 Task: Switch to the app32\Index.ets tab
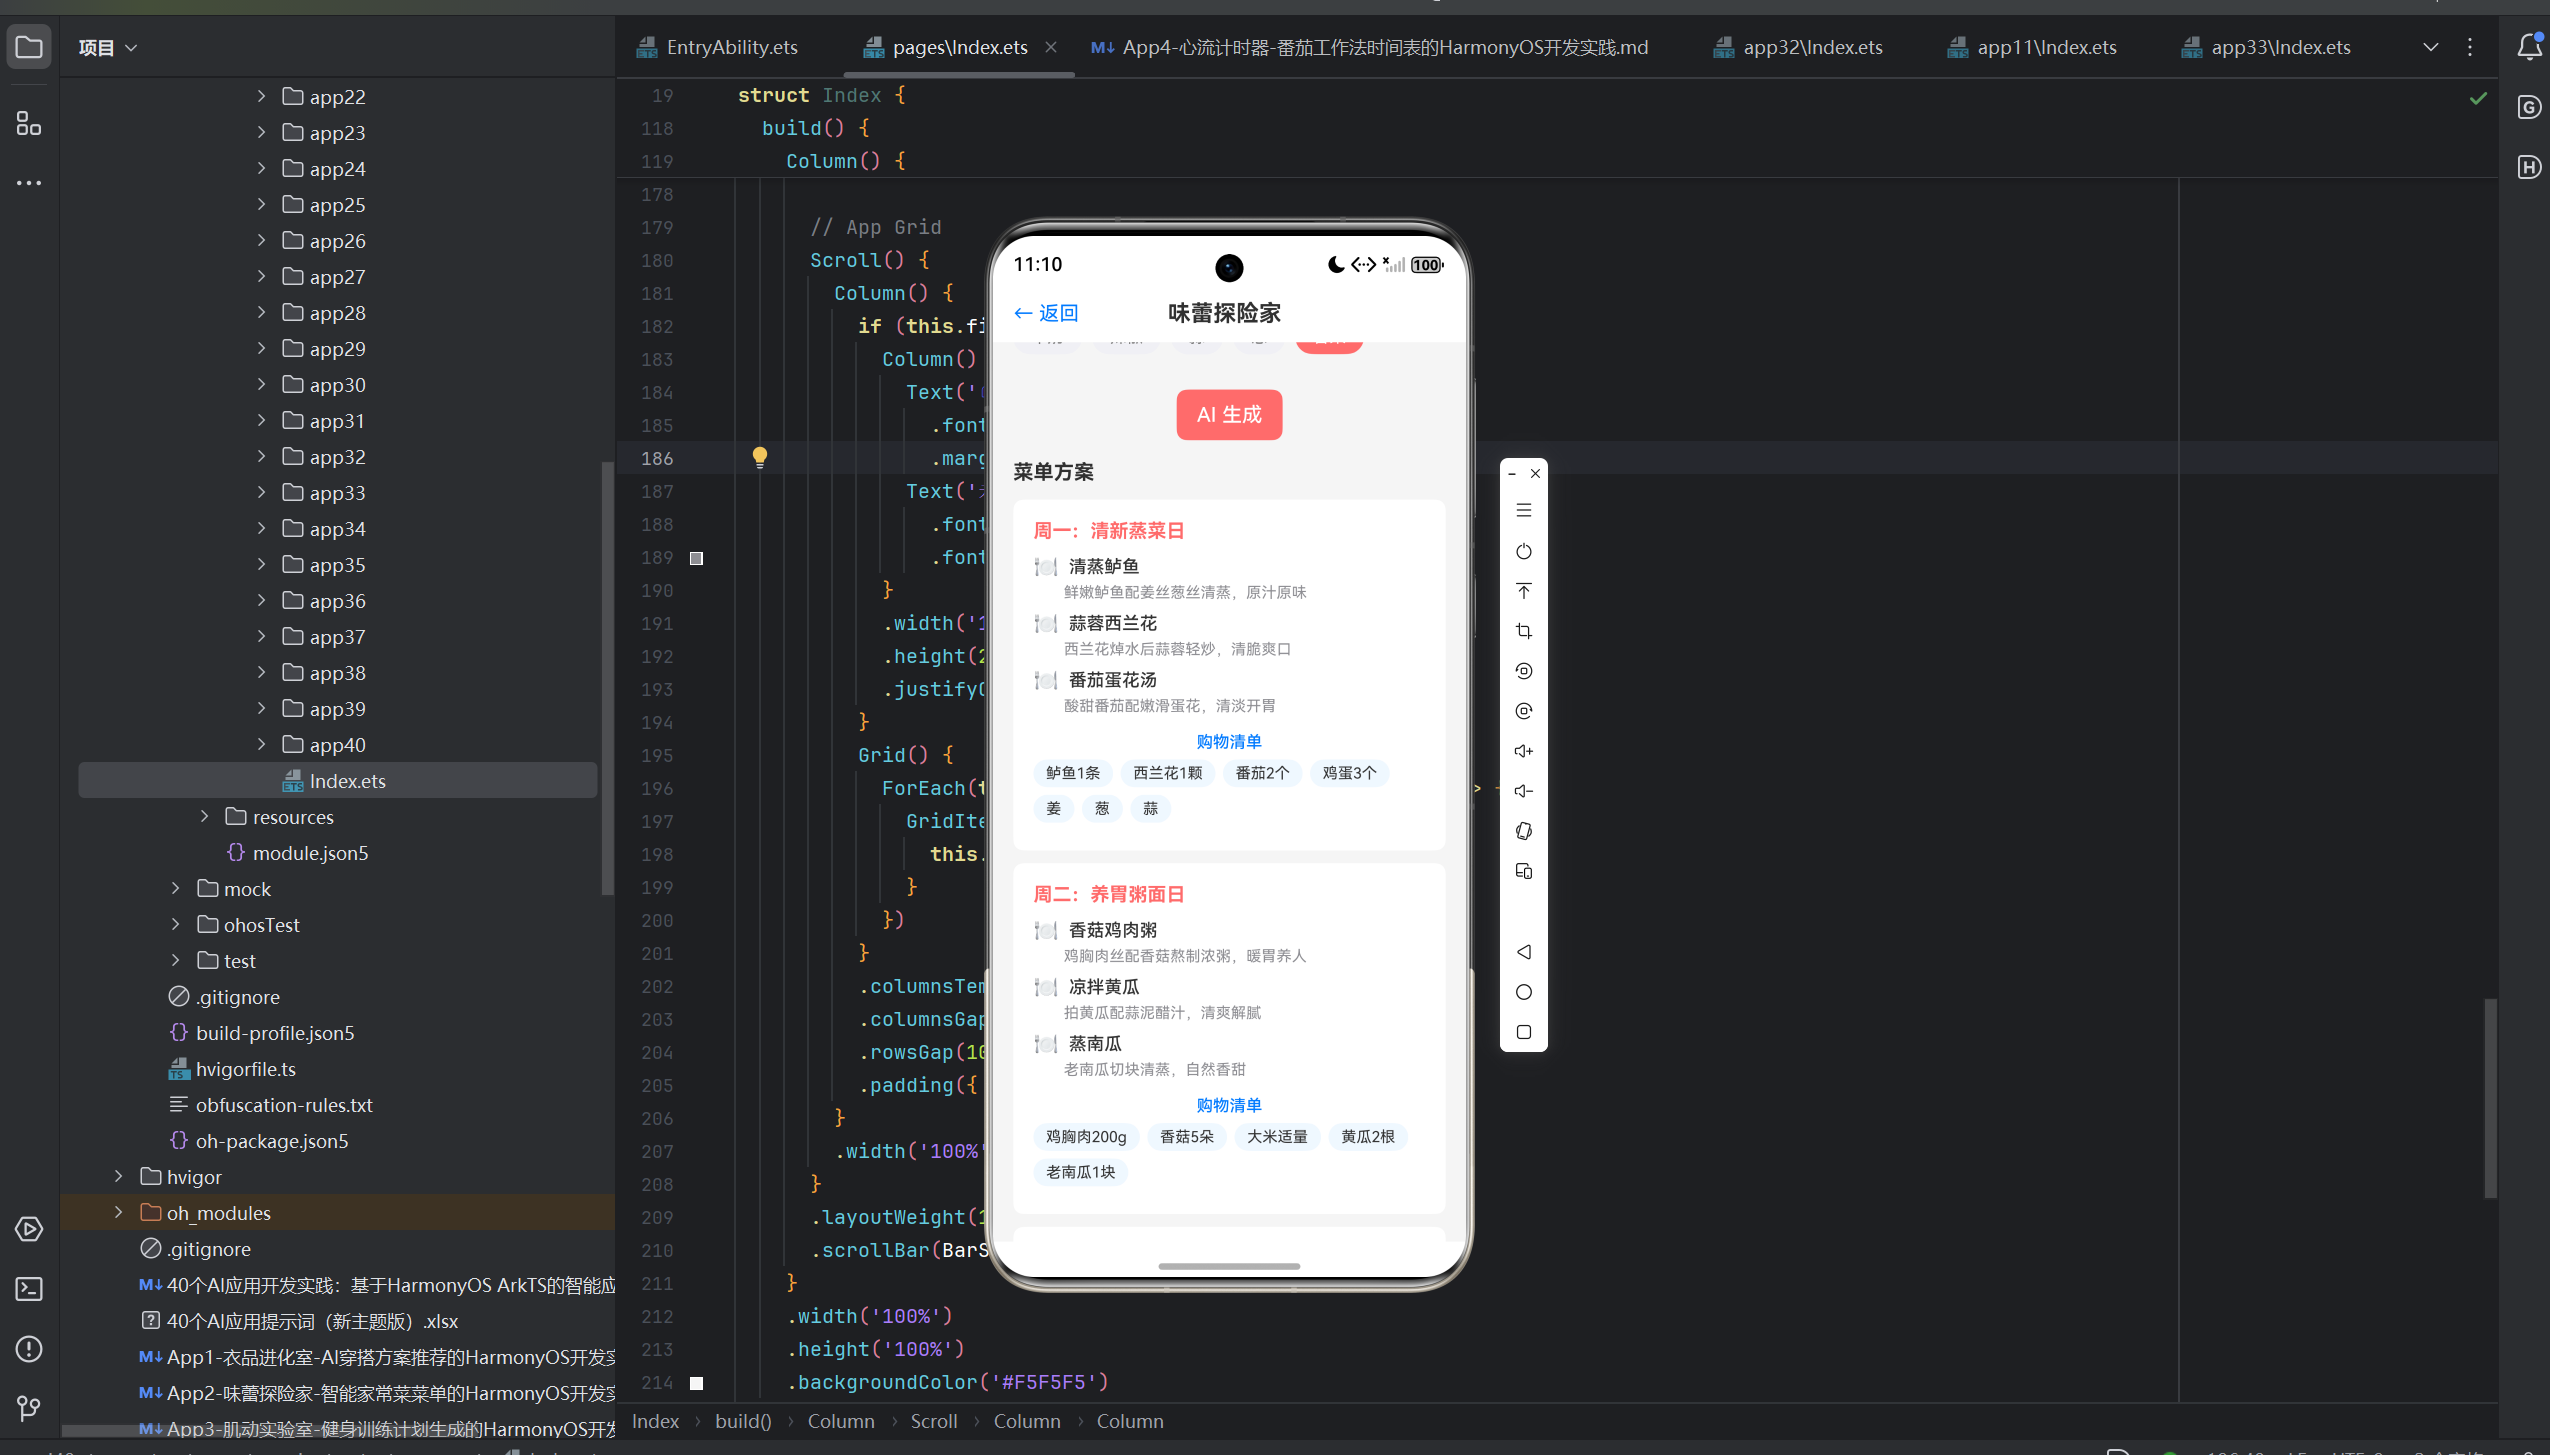1798,47
